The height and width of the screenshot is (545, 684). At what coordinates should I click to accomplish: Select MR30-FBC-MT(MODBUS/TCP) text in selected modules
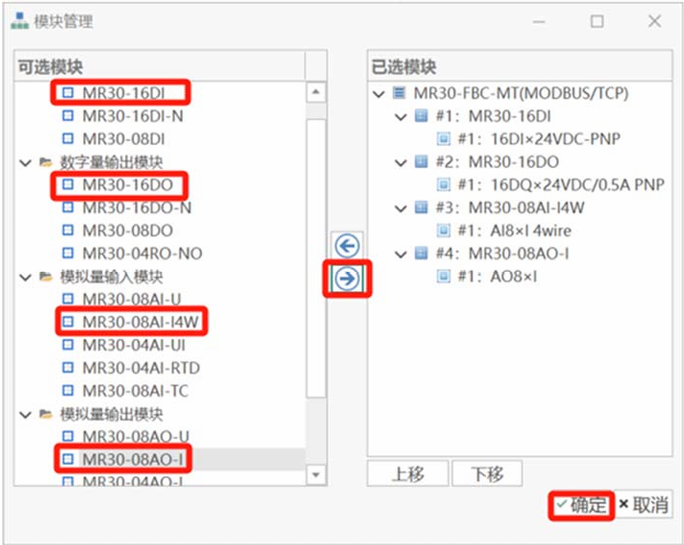click(x=521, y=93)
